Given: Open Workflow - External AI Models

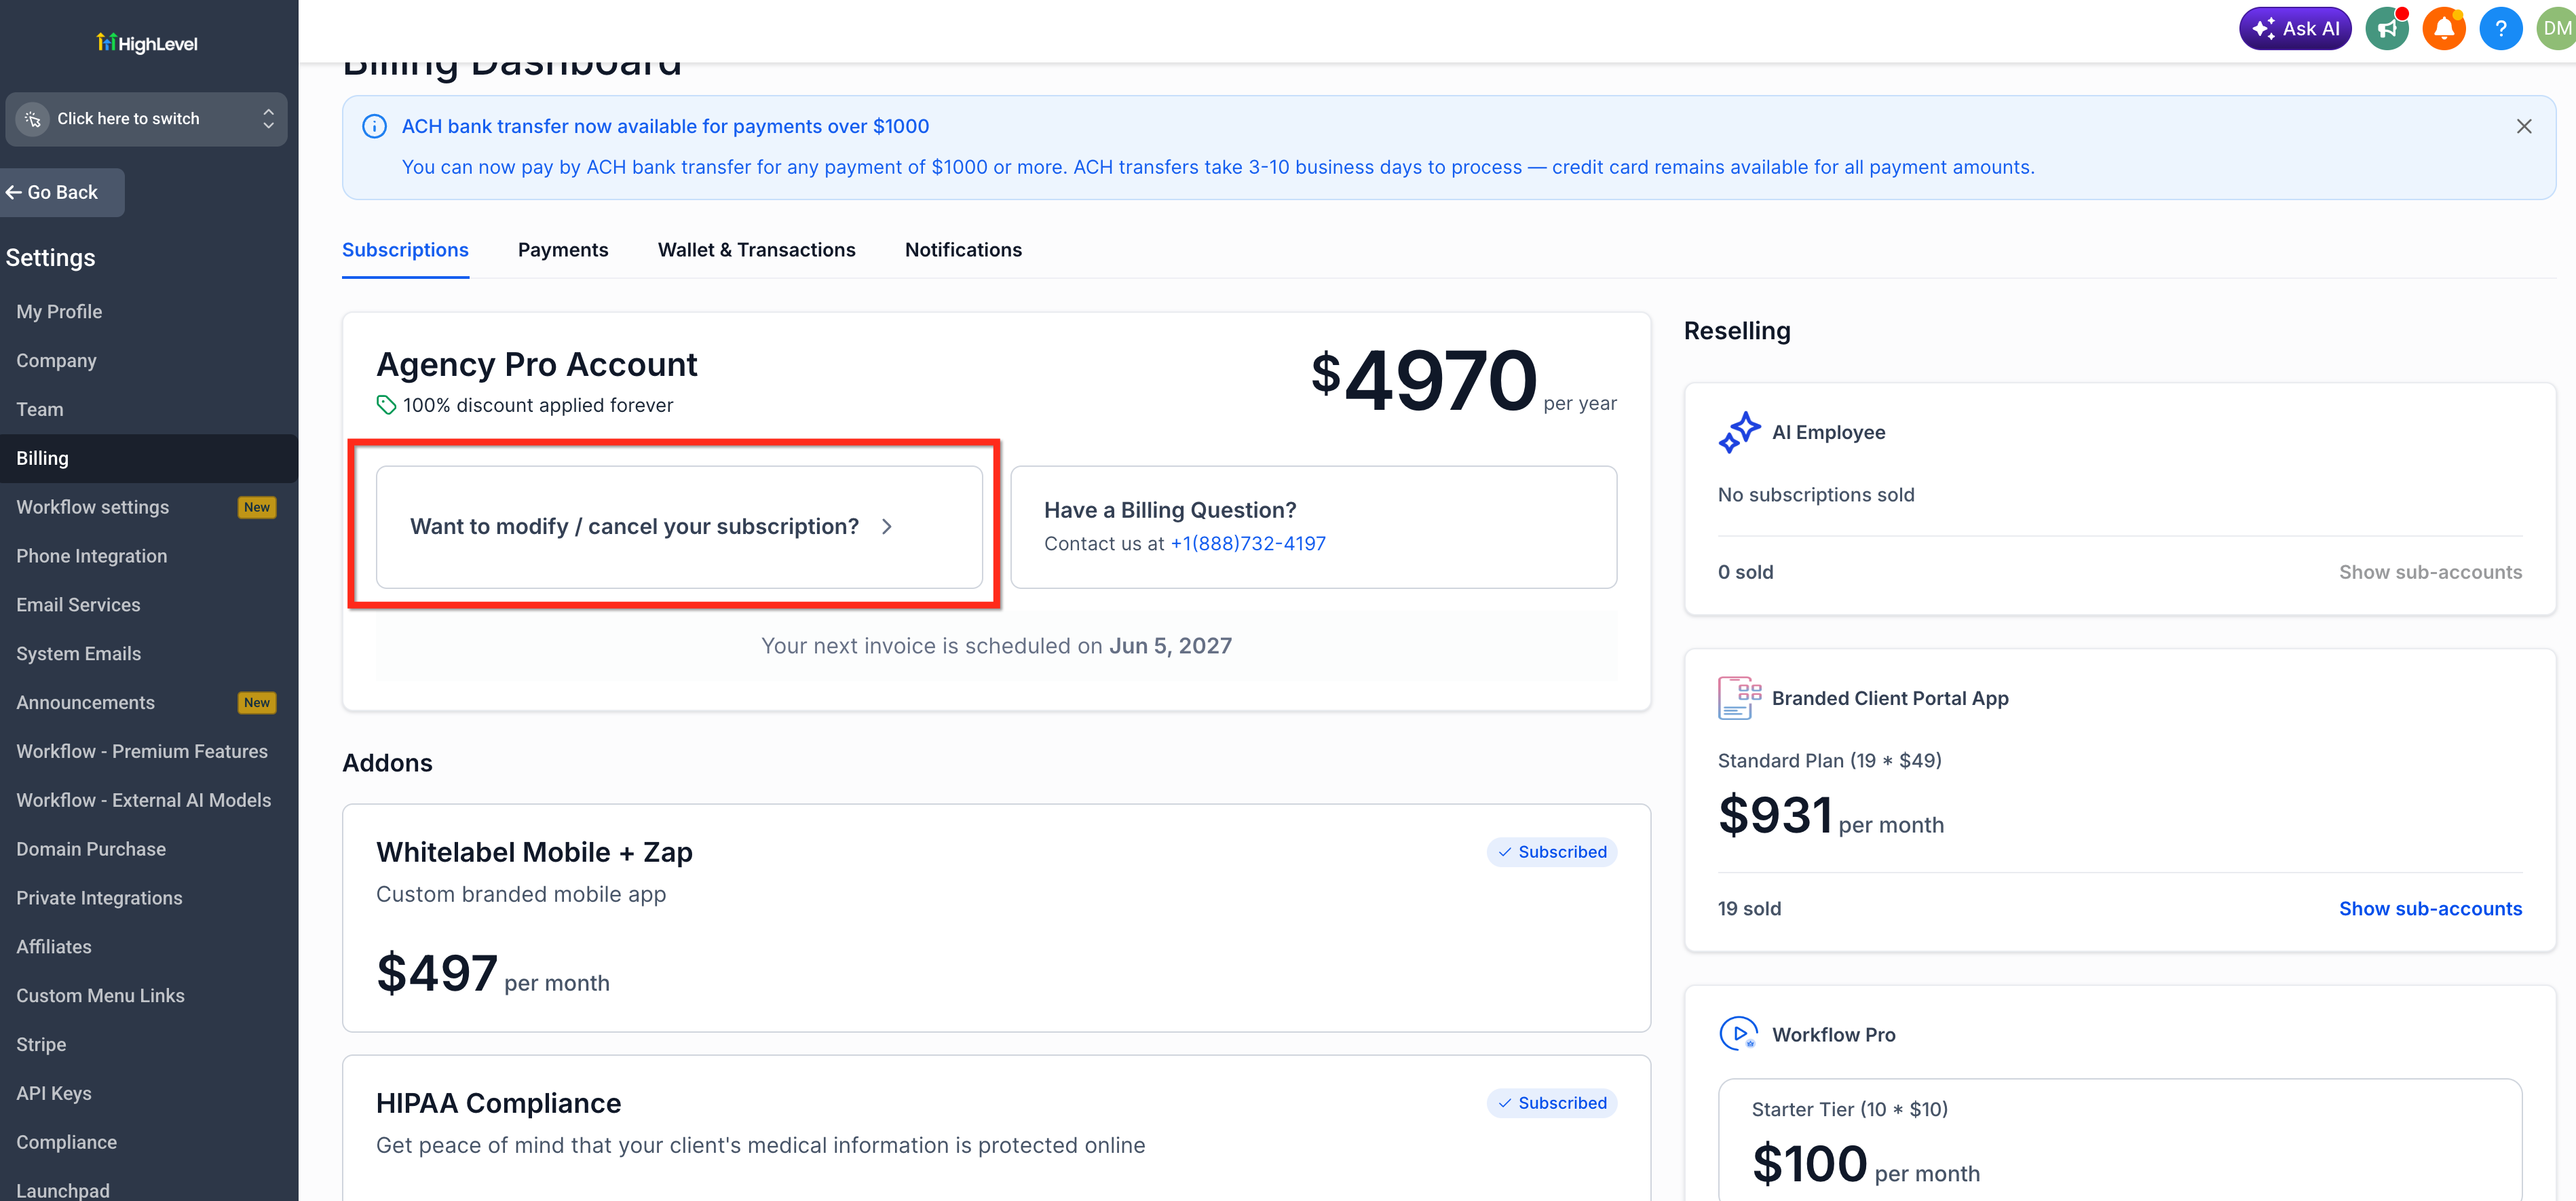Looking at the screenshot, I should point(143,801).
